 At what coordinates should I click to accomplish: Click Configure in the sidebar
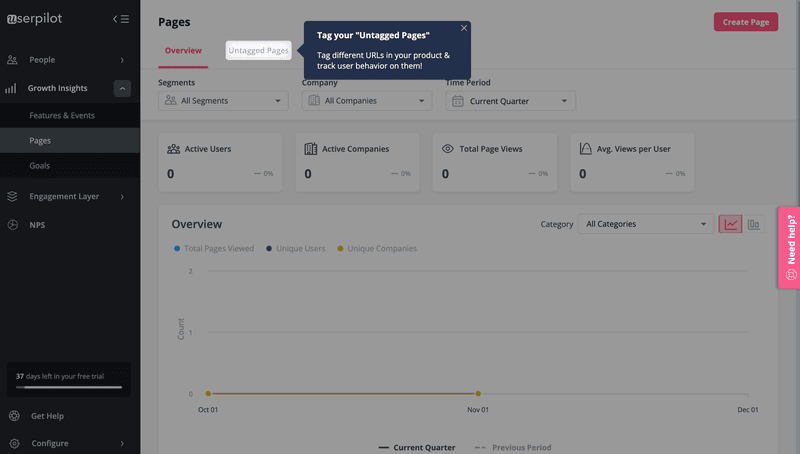tap(50, 443)
